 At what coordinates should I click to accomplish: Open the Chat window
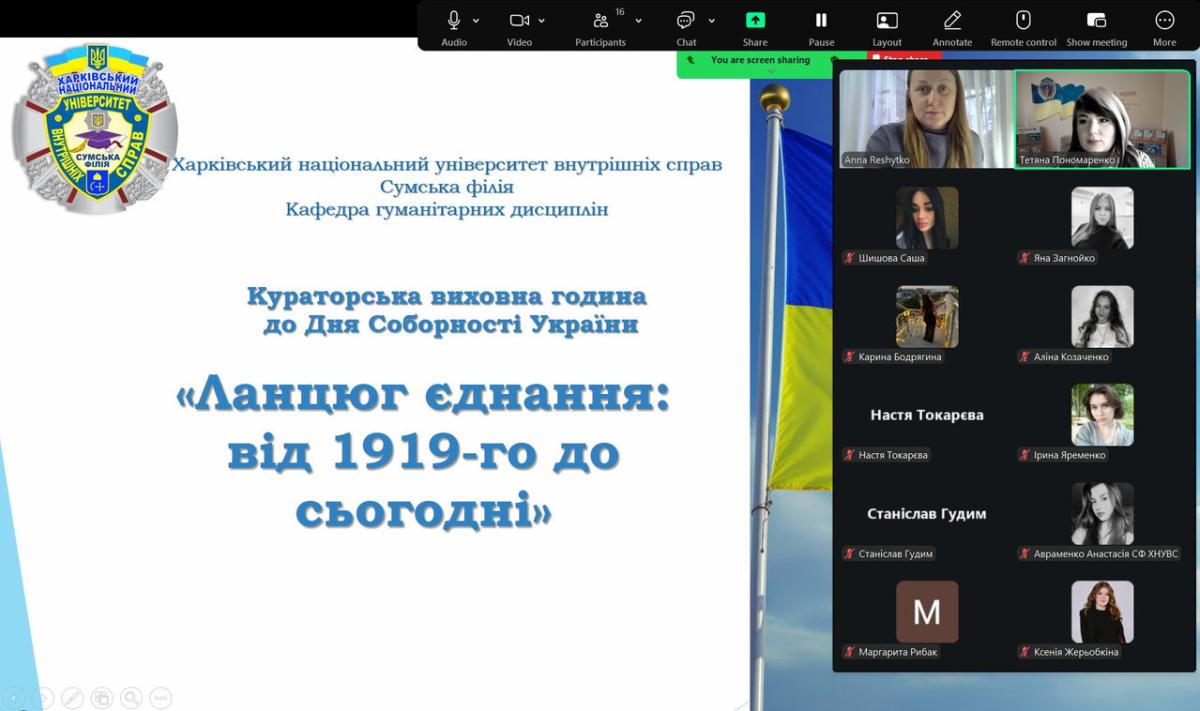(x=686, y=21)
